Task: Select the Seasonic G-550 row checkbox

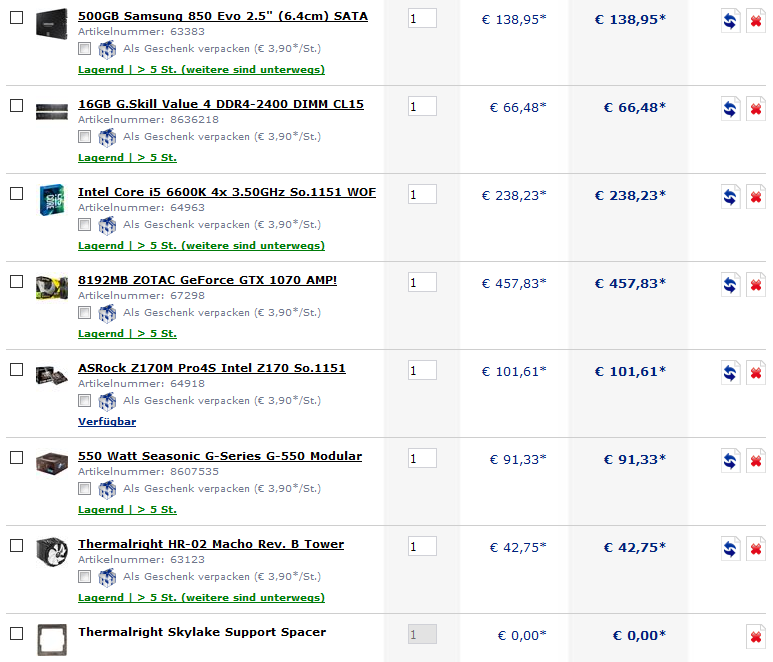Action: tap(17, 457)
